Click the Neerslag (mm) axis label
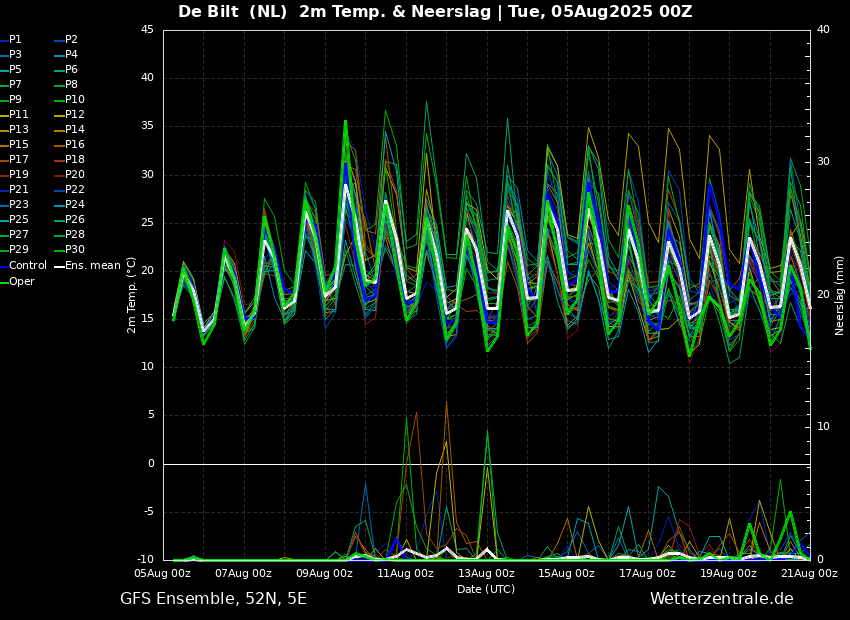The height and width of the screenshot is (620, 850). click(x=840, y=295)
